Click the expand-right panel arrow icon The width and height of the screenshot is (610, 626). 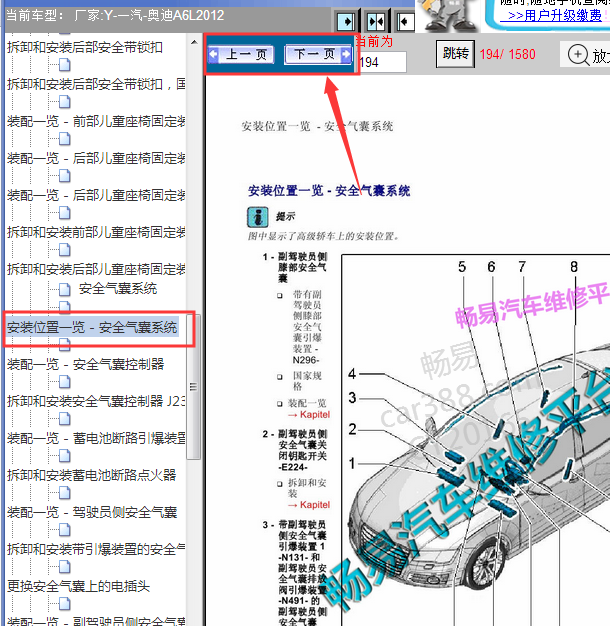[x=346, y=21]
